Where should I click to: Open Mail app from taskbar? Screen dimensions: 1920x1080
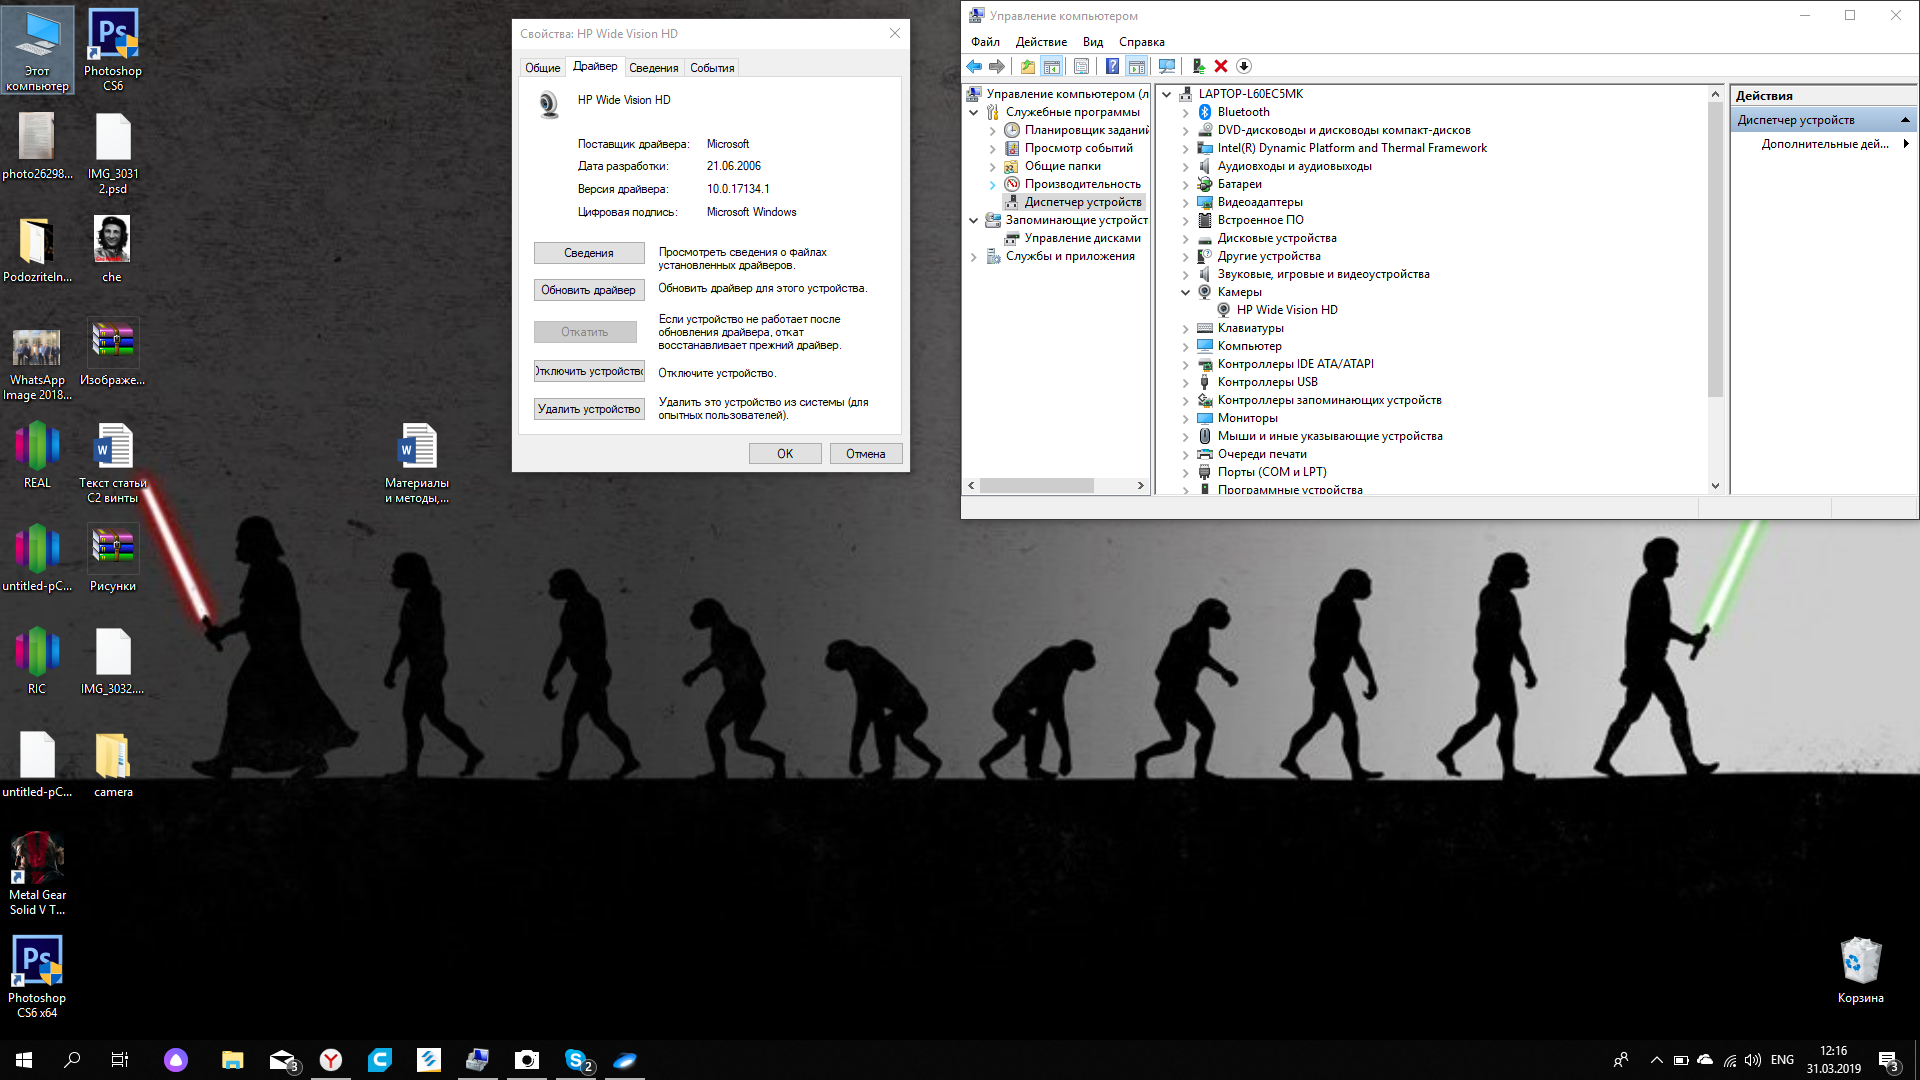tap(282, 1060)
